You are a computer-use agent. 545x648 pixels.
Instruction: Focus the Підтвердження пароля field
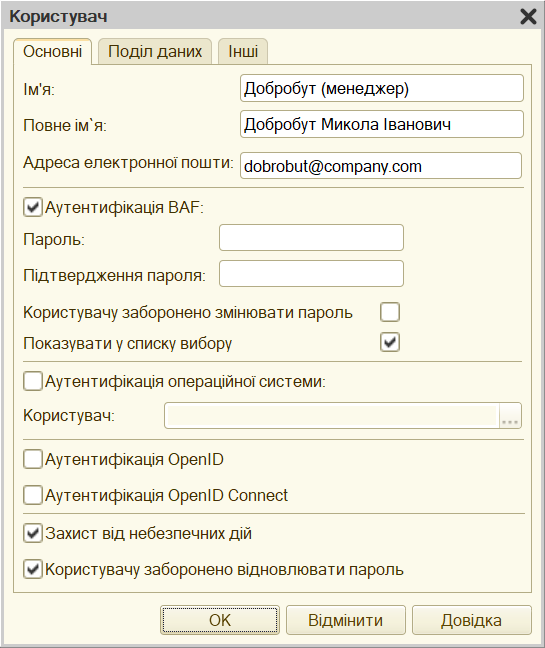click(x=311, y=274)
